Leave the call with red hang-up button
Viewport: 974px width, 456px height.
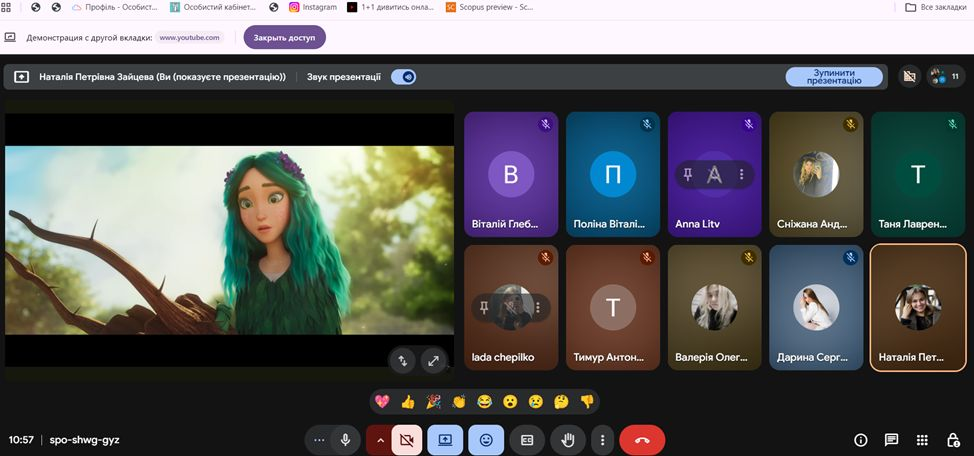point(642,440)
